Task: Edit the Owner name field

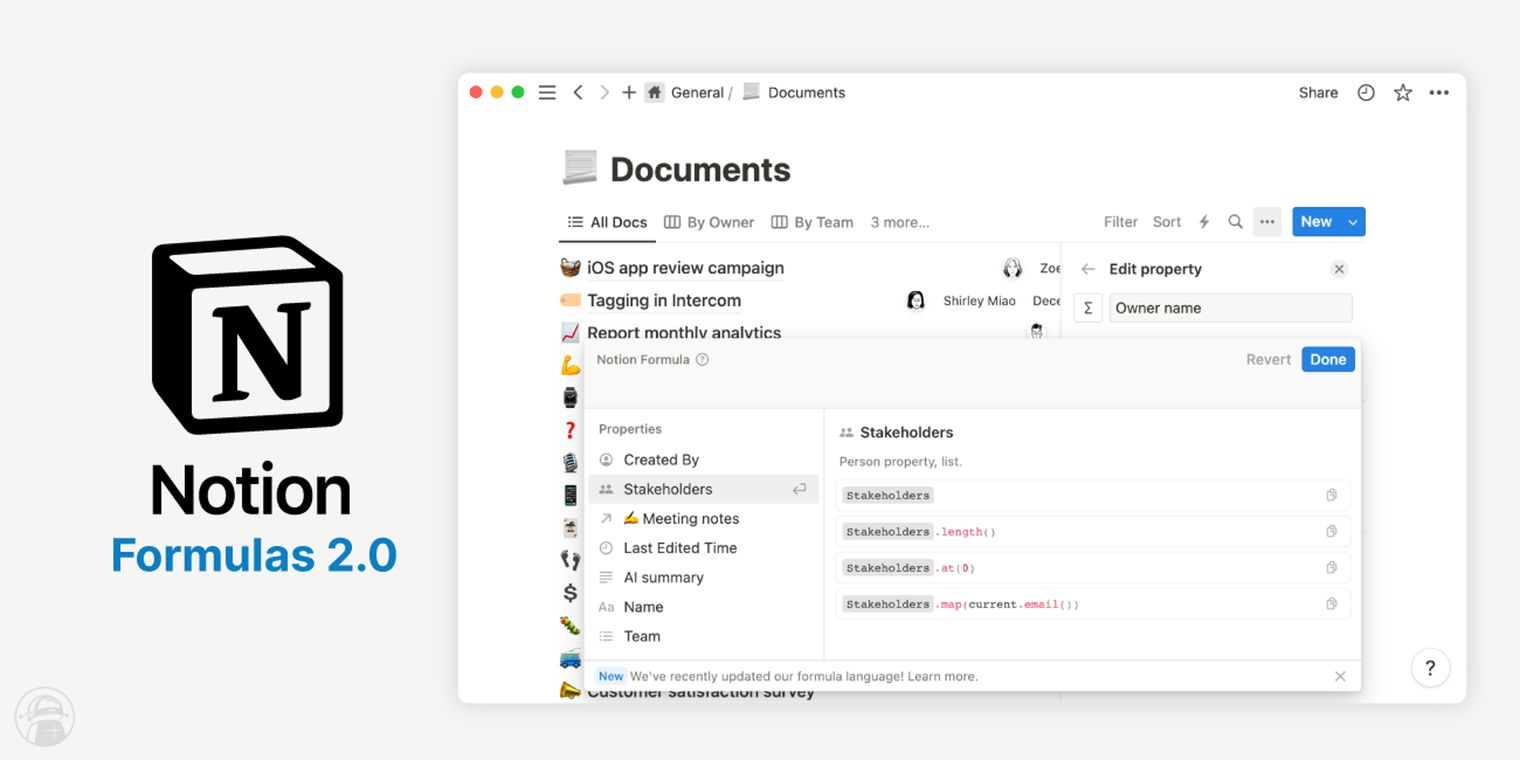Action: (1230, 308)
